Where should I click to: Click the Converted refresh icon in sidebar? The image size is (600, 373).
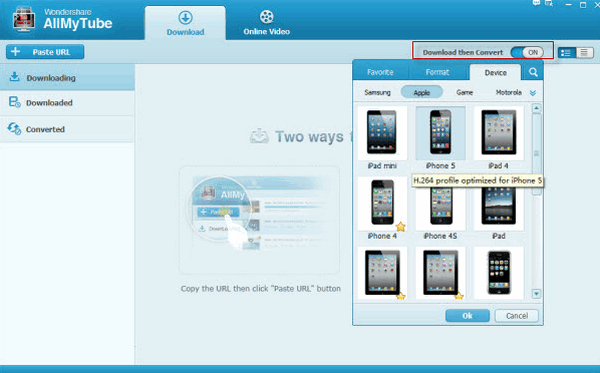(14, 129)
